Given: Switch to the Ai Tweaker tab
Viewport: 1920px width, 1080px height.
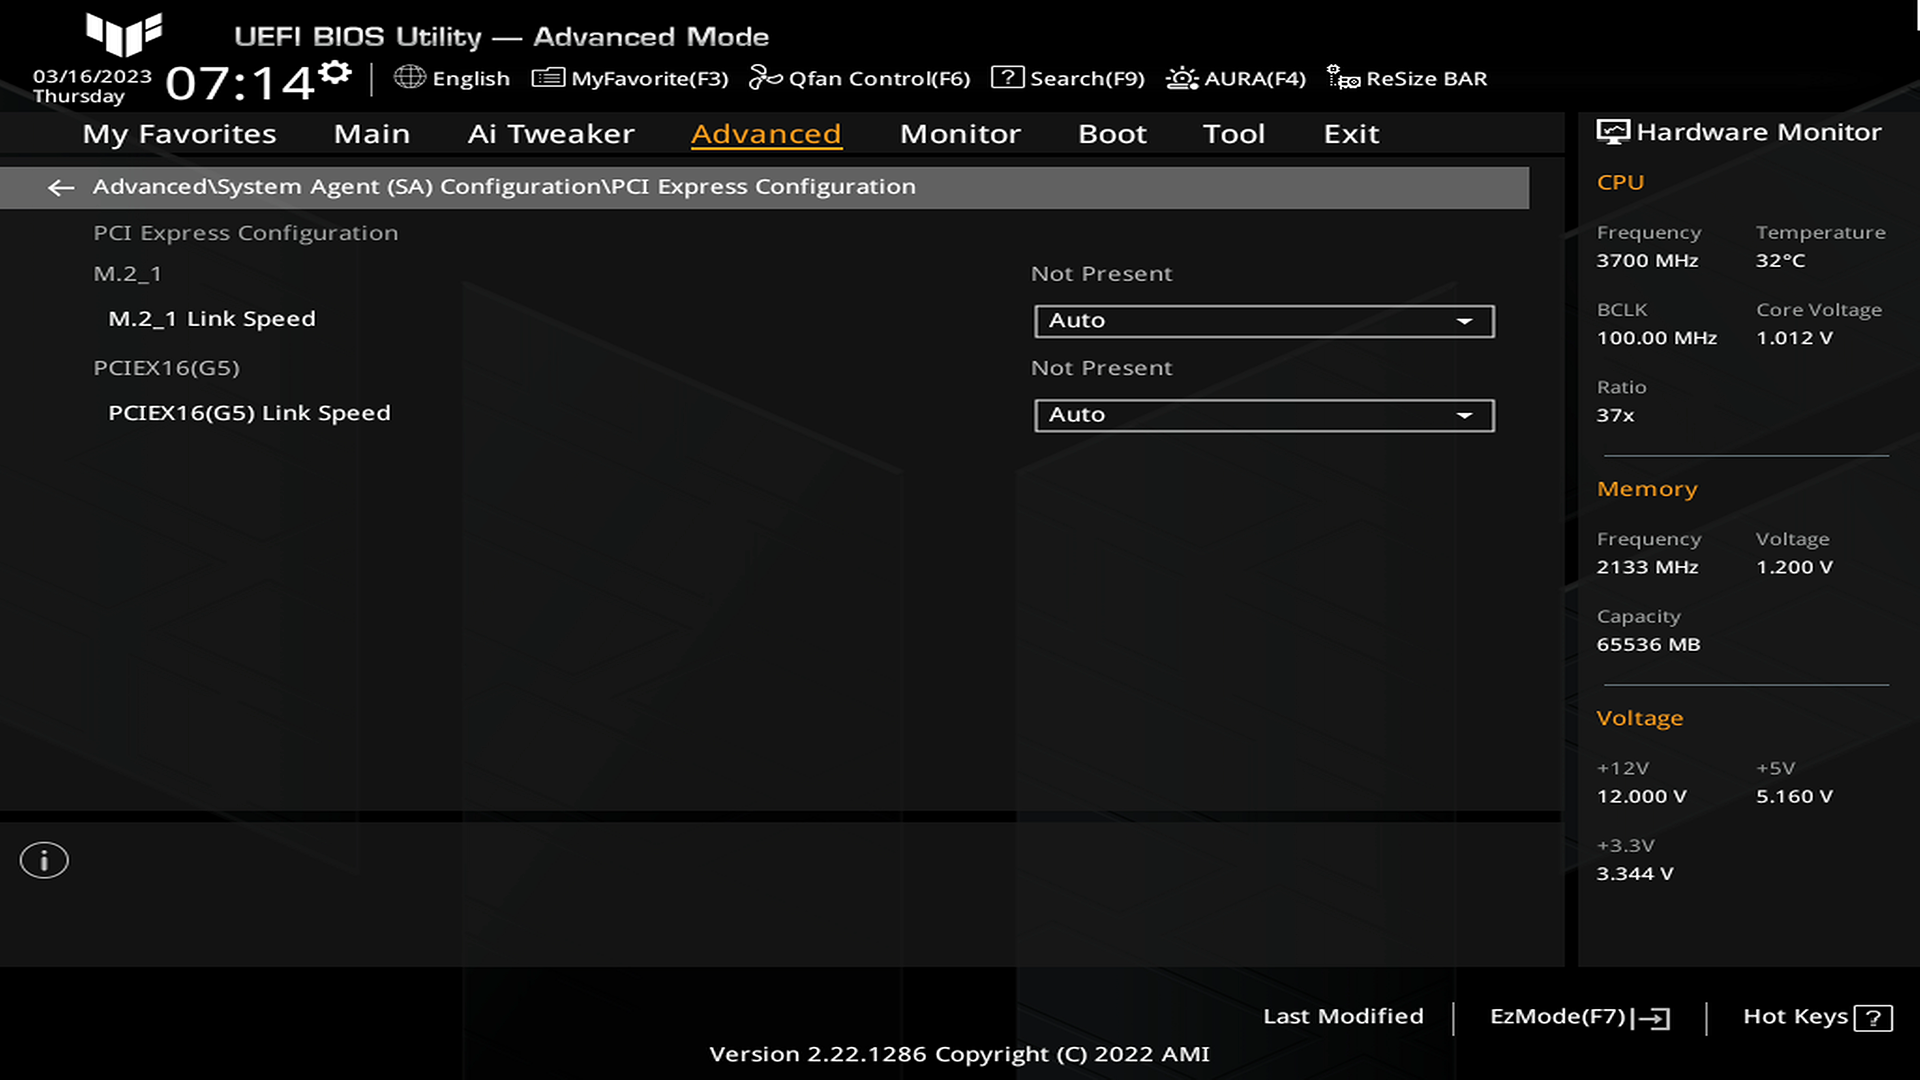Looking at the screenshot, I should pos(550,134).
